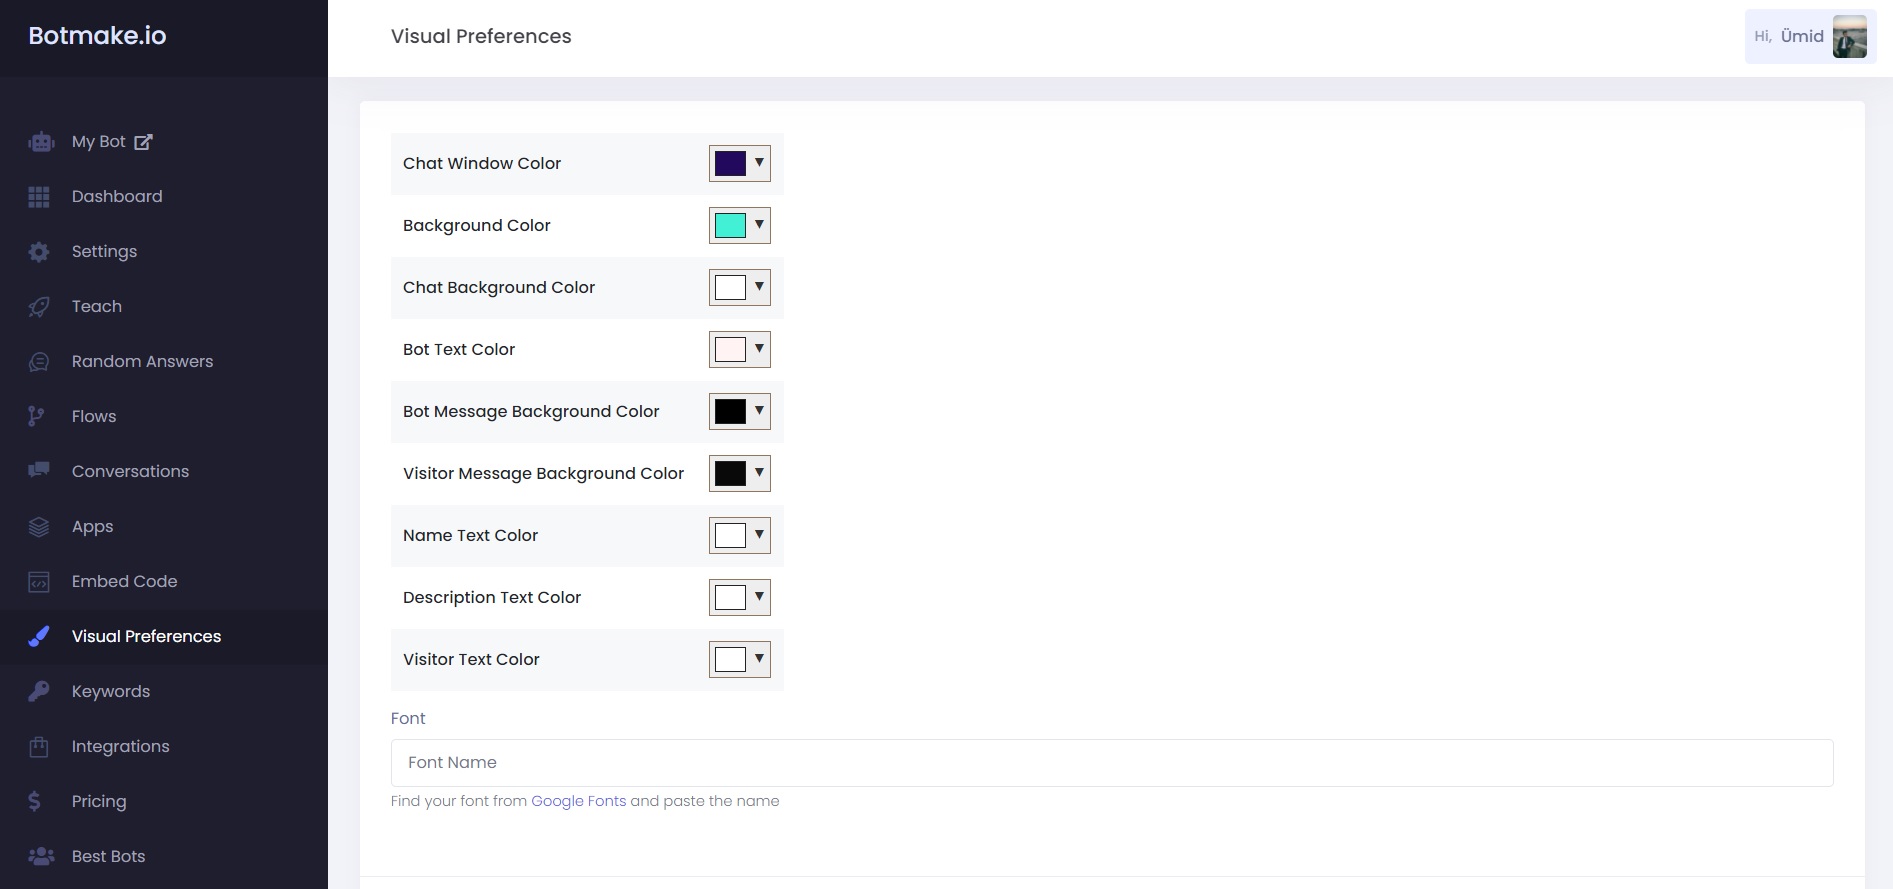Select Integrations from the sidebar

[x=120, y=746]
